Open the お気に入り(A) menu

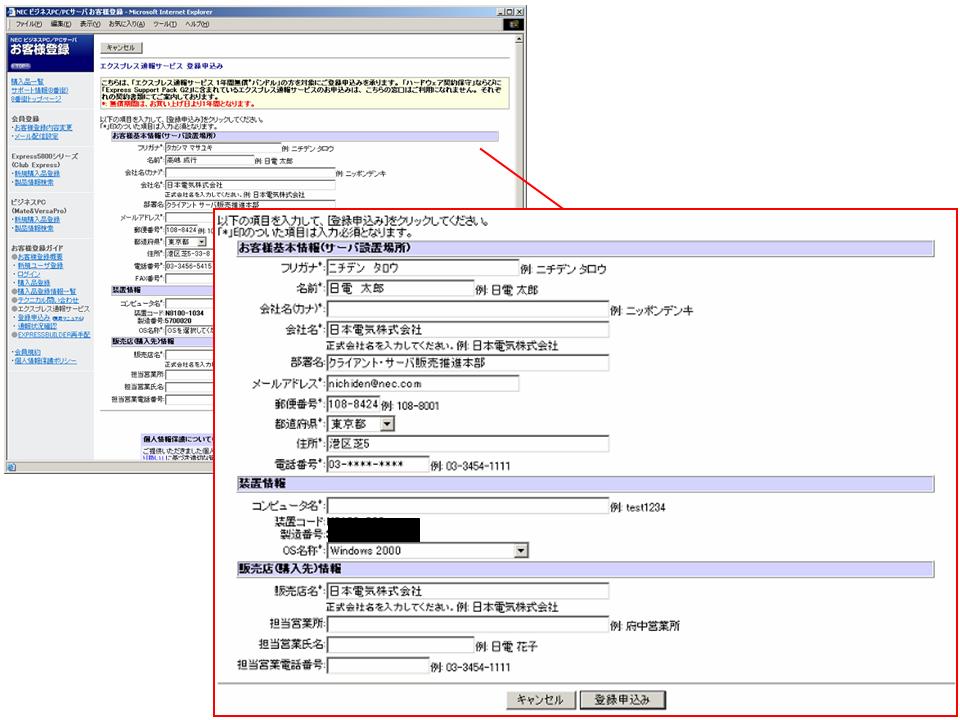tap(127, 24)
